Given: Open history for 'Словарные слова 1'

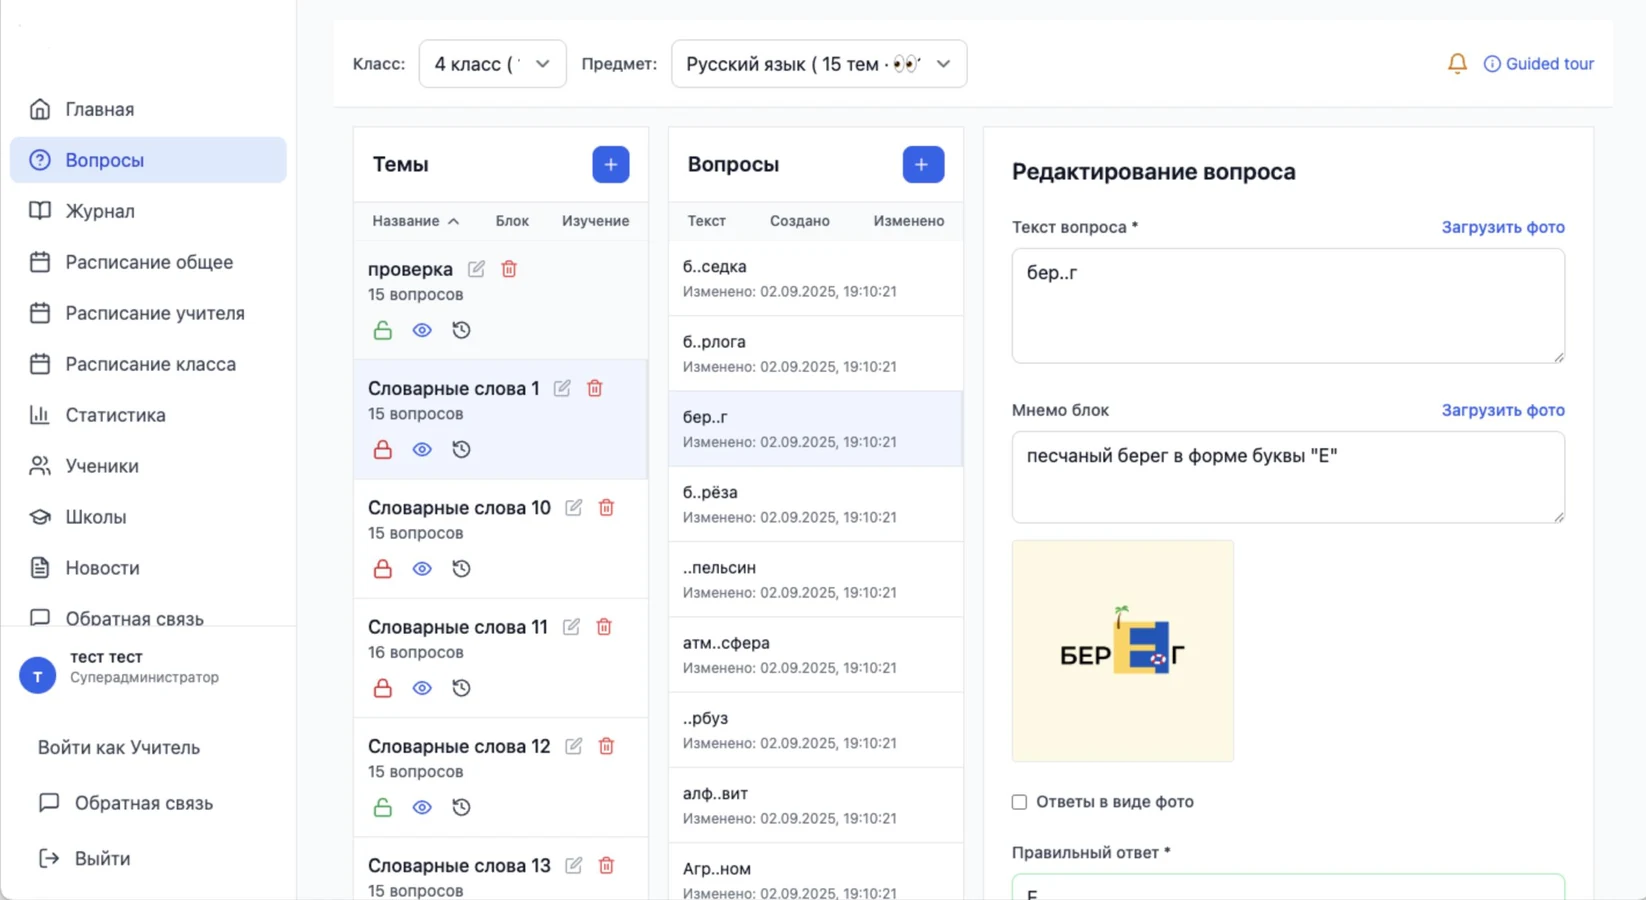Looking at the screenshot, I should click(461, 449).
